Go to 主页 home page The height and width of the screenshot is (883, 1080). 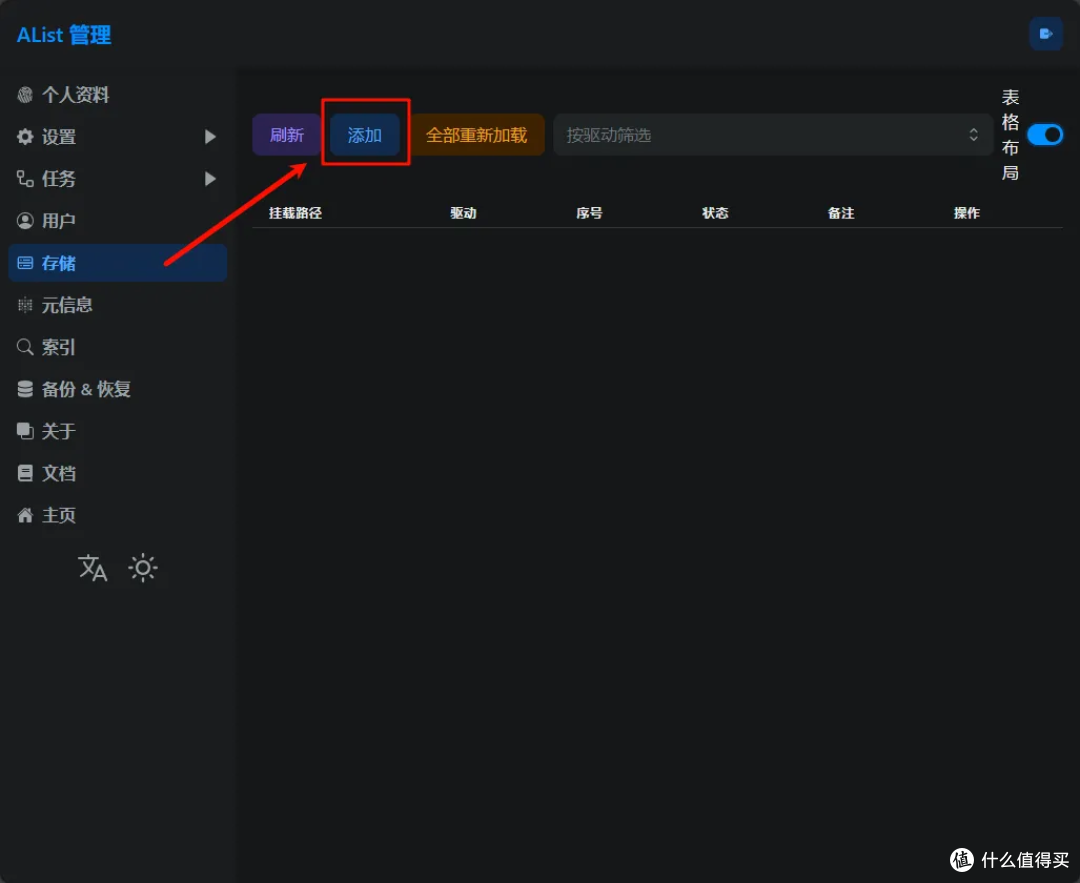pyautogui.click(x=118, y=515)
